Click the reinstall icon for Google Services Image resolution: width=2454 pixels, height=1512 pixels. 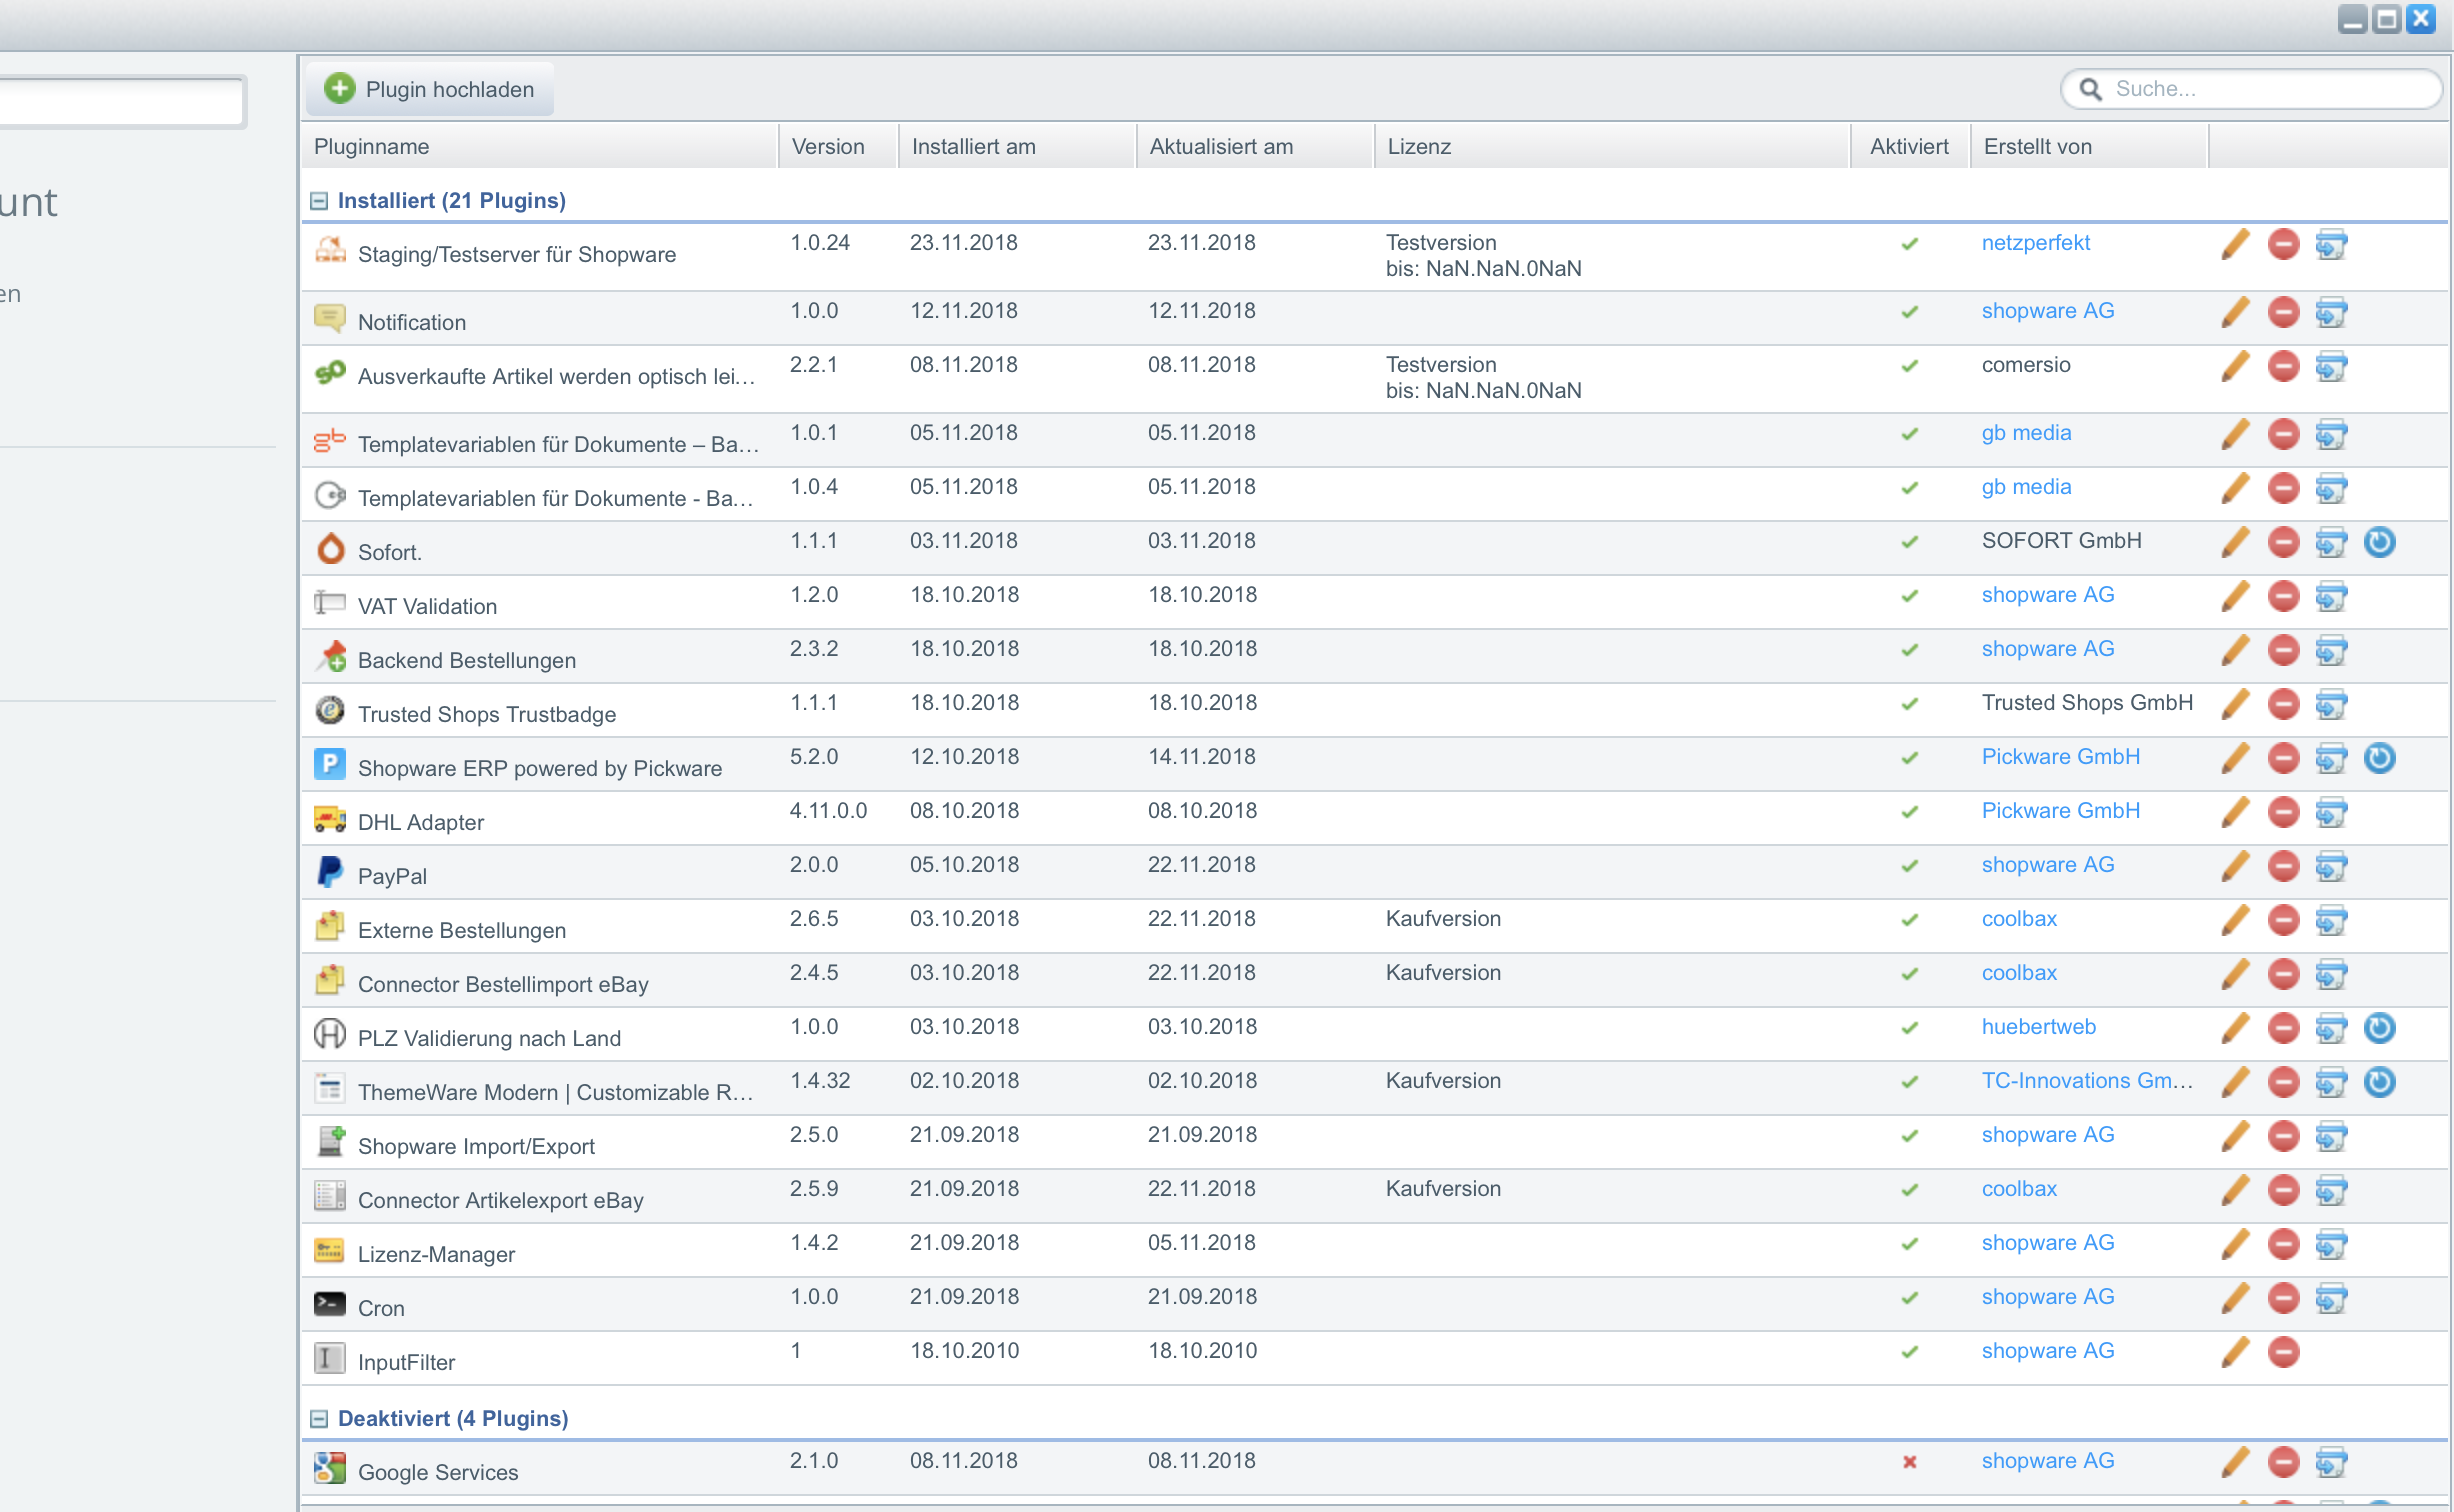point(2331,1462)
